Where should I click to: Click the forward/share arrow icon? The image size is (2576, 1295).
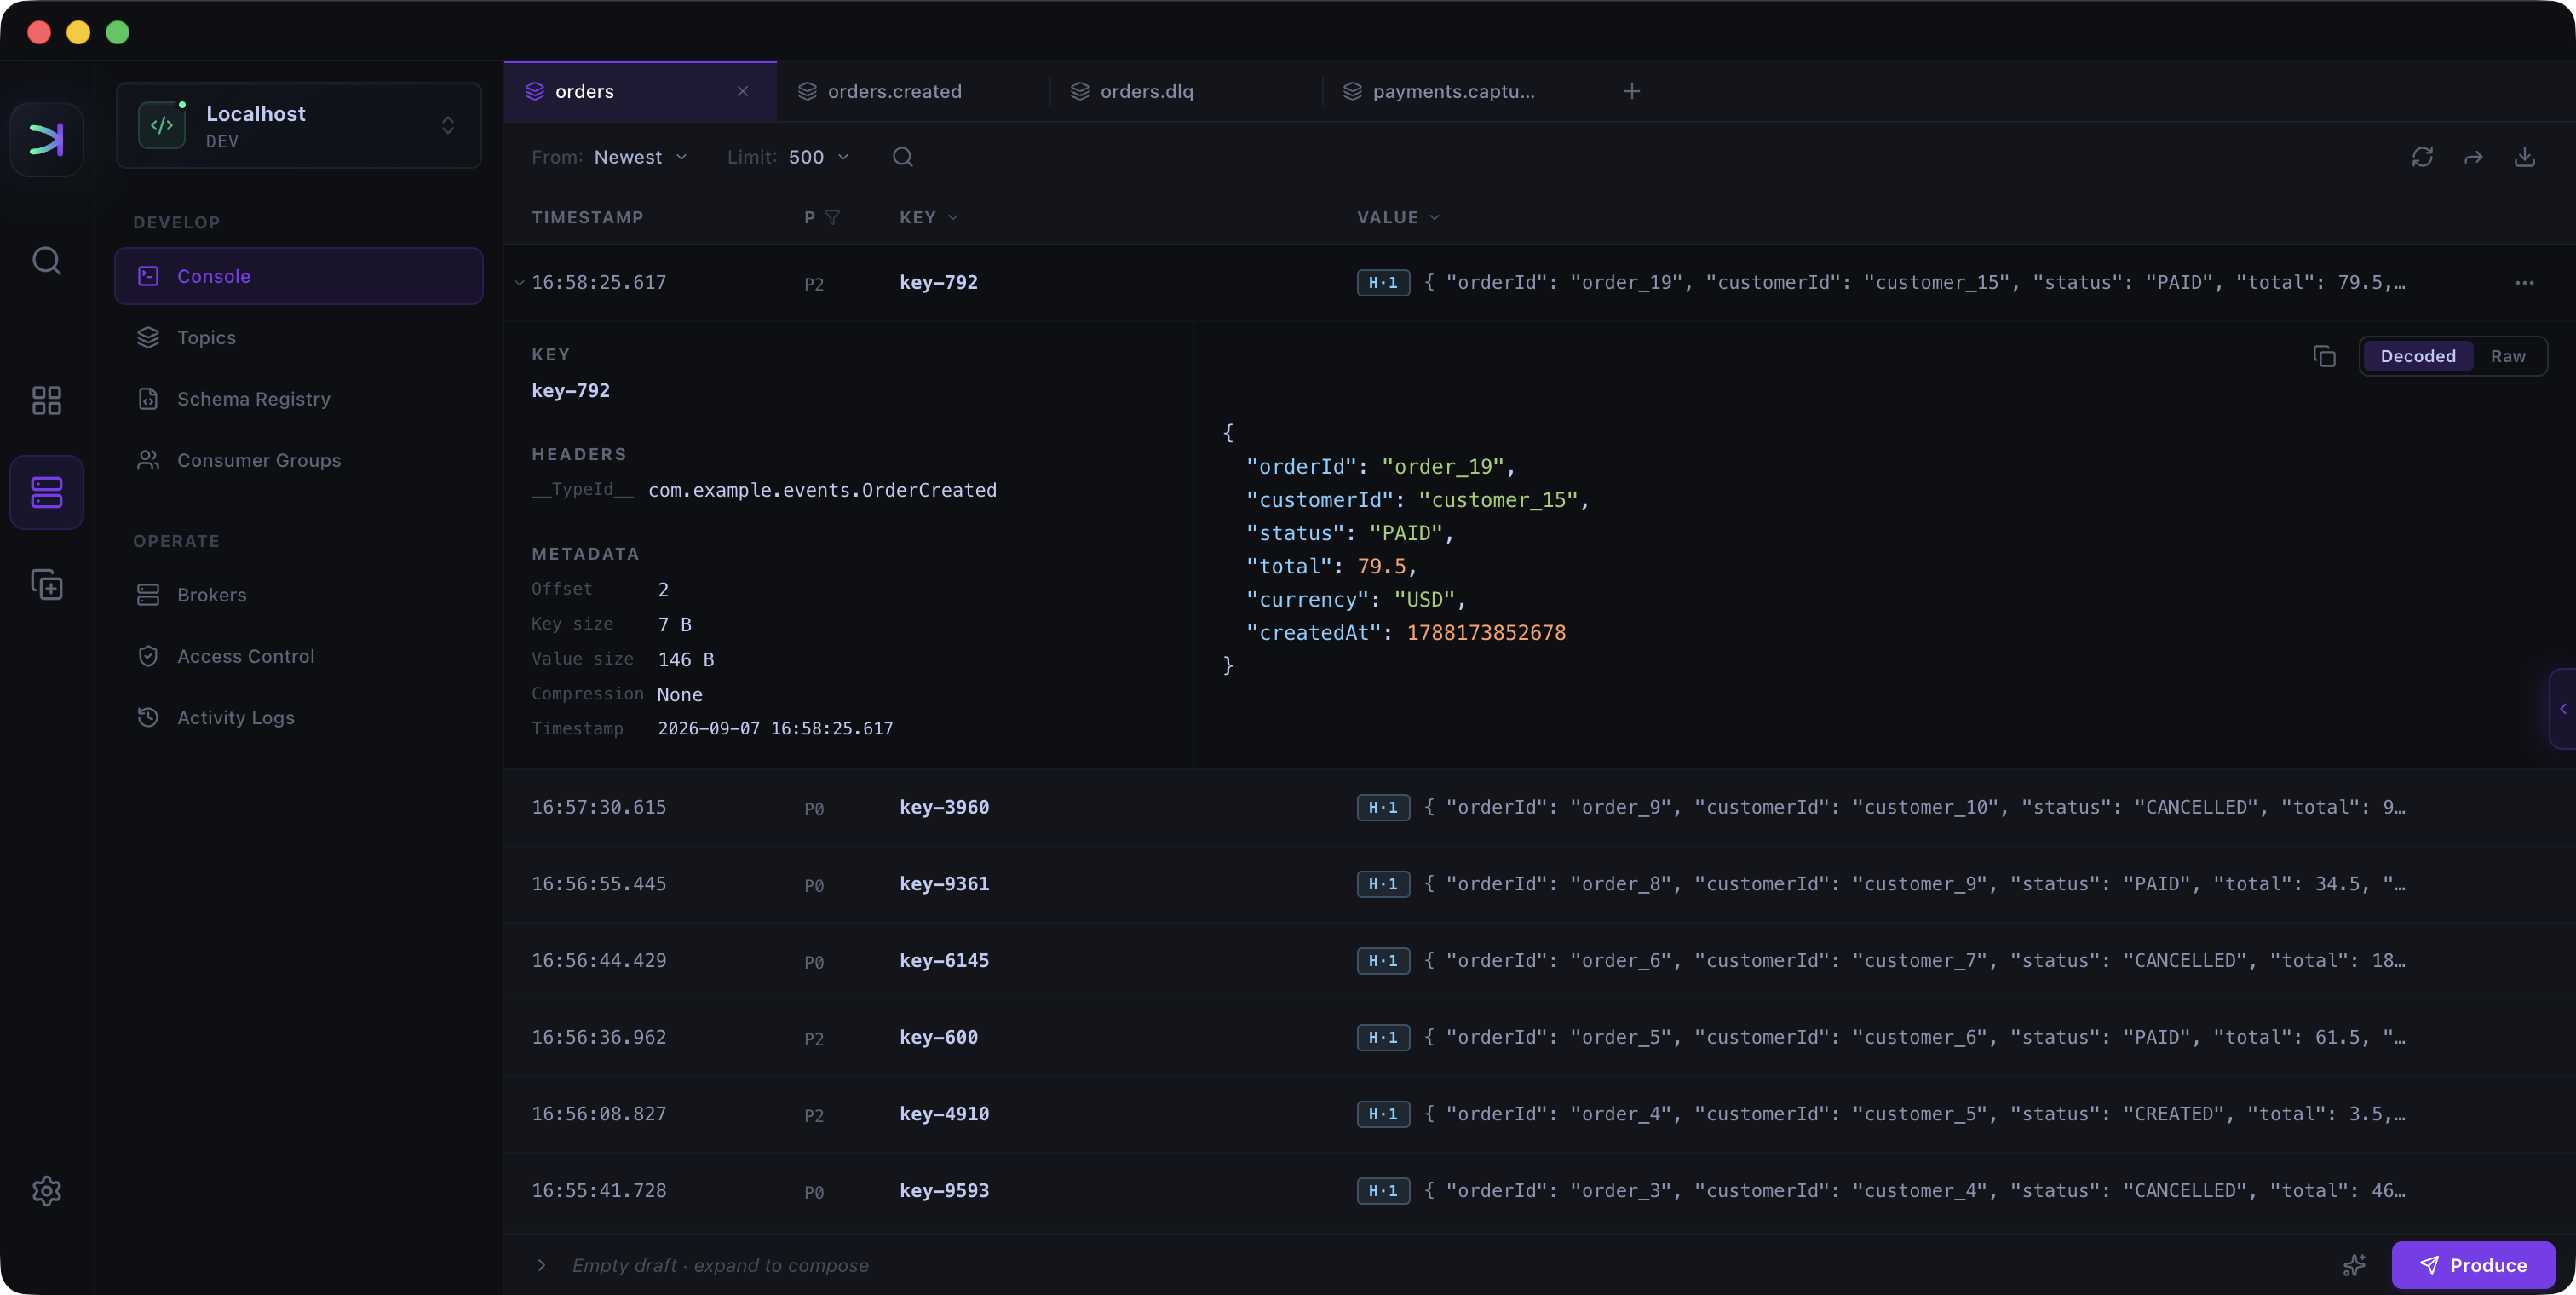2473,157
